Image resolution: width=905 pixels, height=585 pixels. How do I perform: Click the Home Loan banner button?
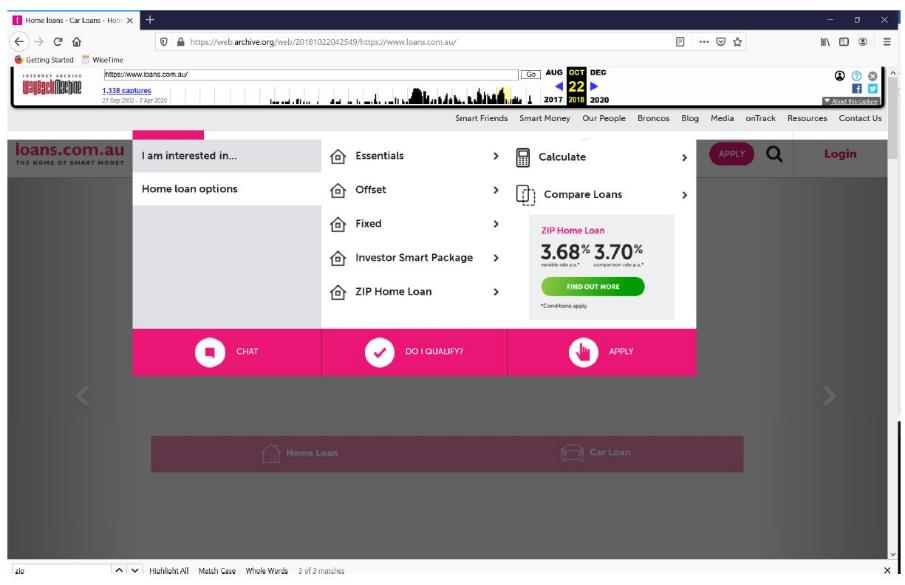[300, 453]
